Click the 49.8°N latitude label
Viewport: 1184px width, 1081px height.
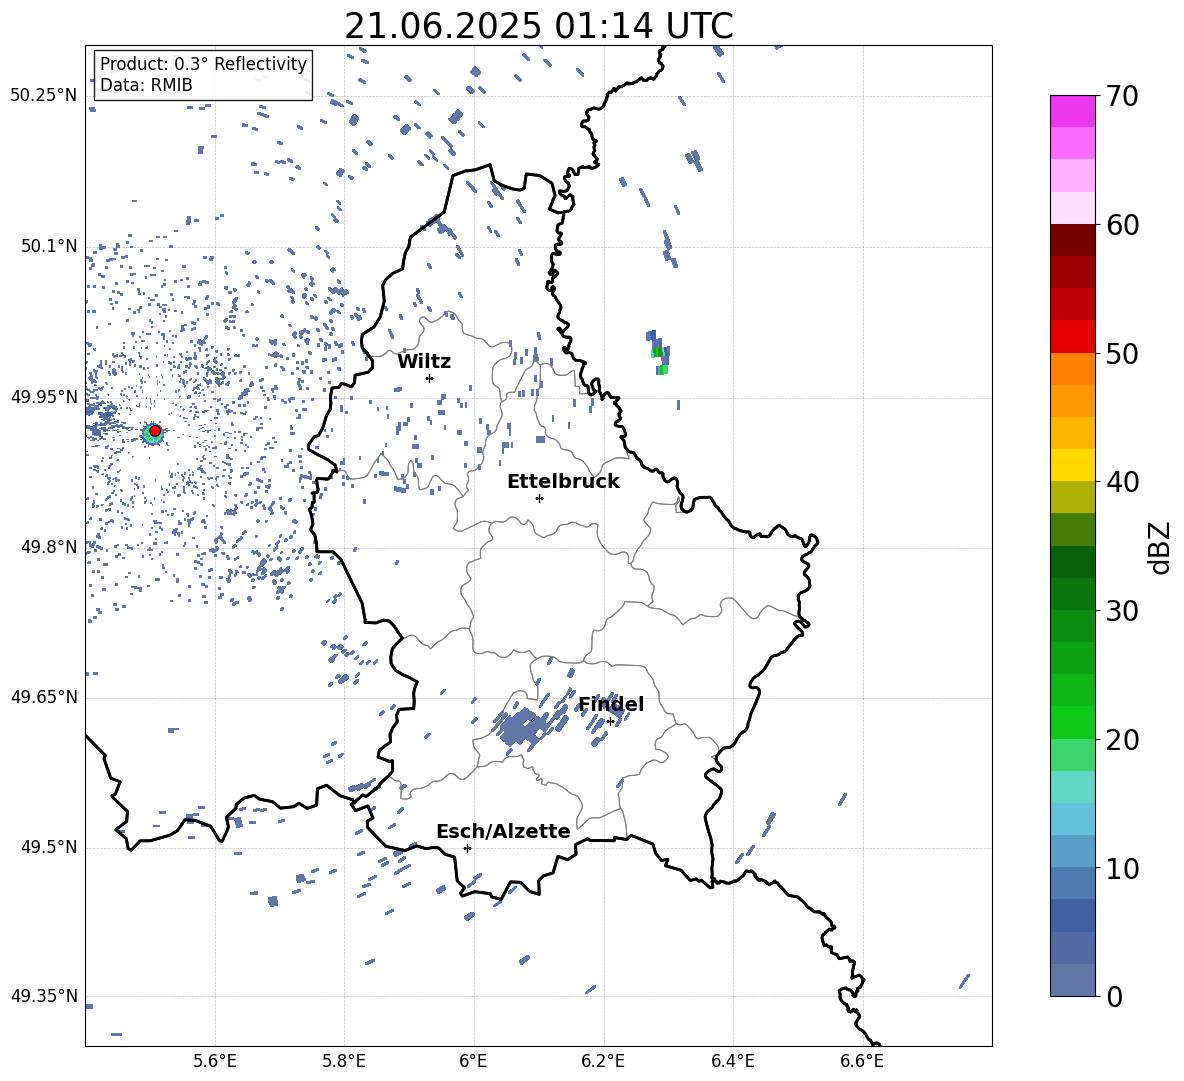point(48,547)
